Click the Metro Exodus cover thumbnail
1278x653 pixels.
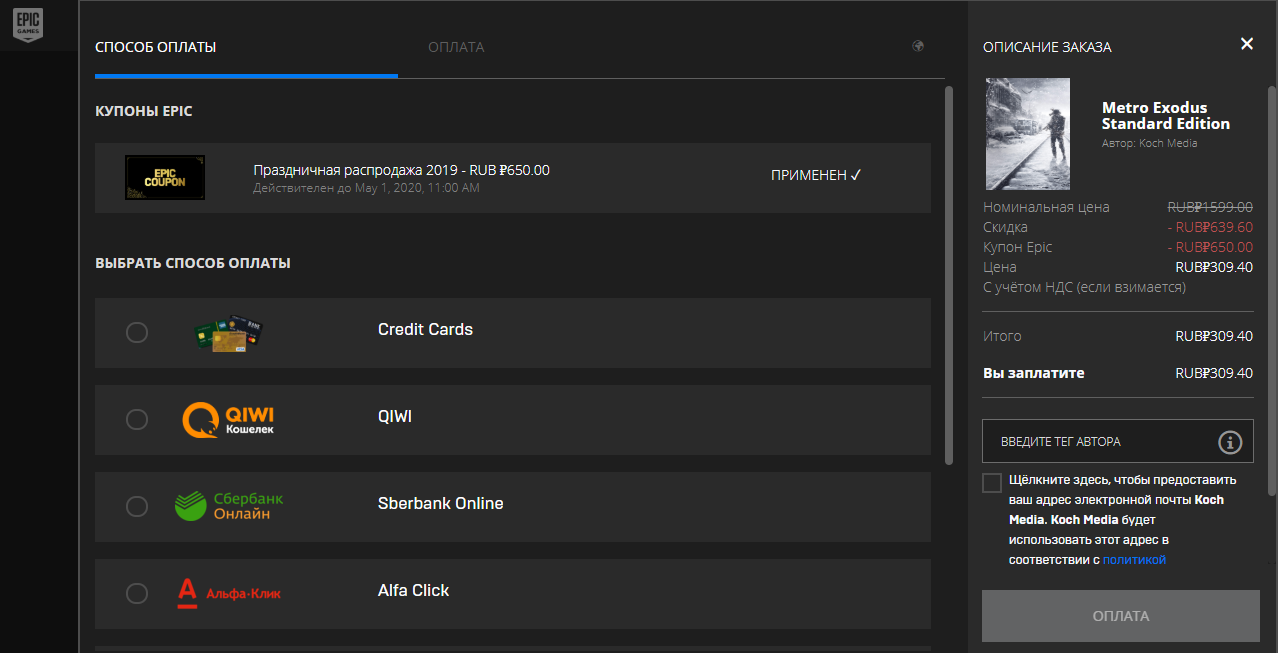(1028, 134)
